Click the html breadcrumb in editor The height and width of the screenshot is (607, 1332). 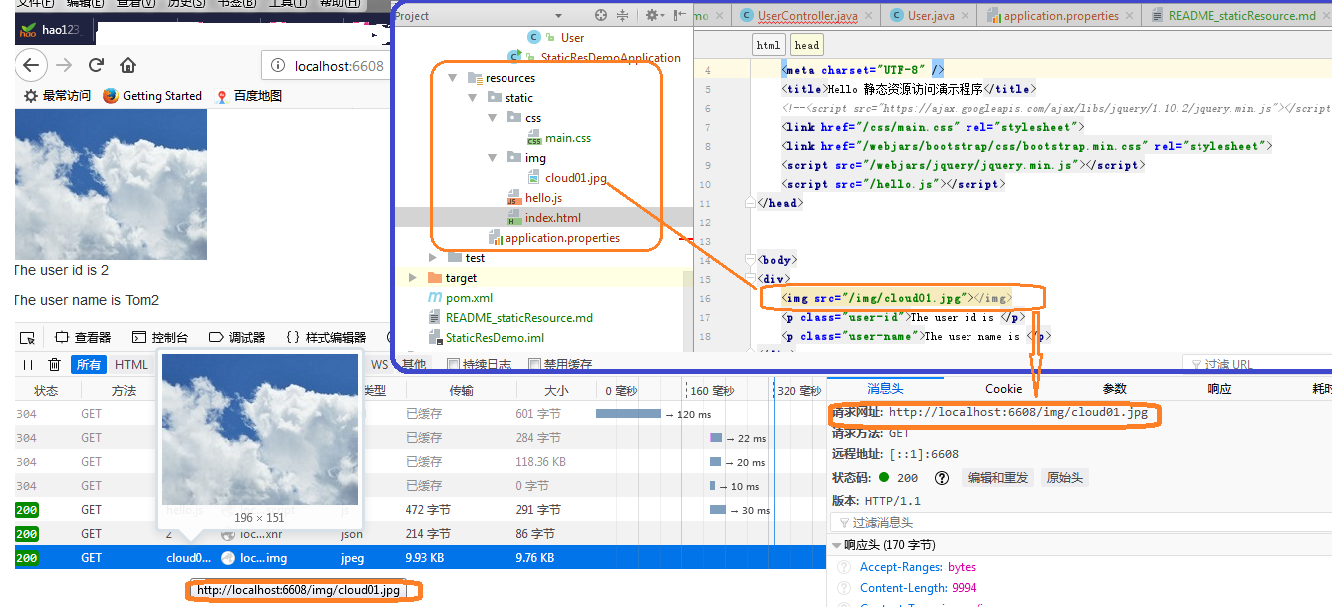(768, 45)
